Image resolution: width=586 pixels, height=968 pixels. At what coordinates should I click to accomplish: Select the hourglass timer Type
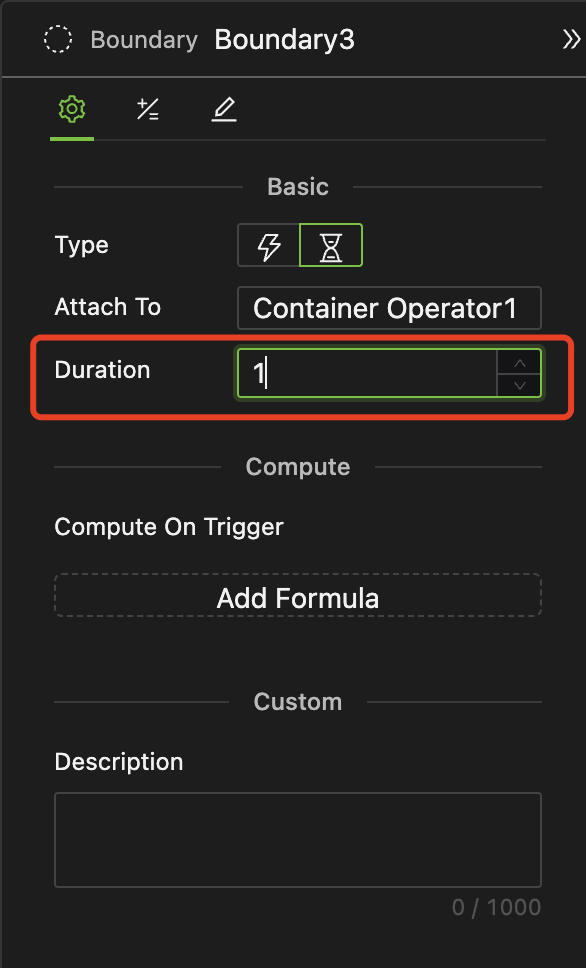331,246
